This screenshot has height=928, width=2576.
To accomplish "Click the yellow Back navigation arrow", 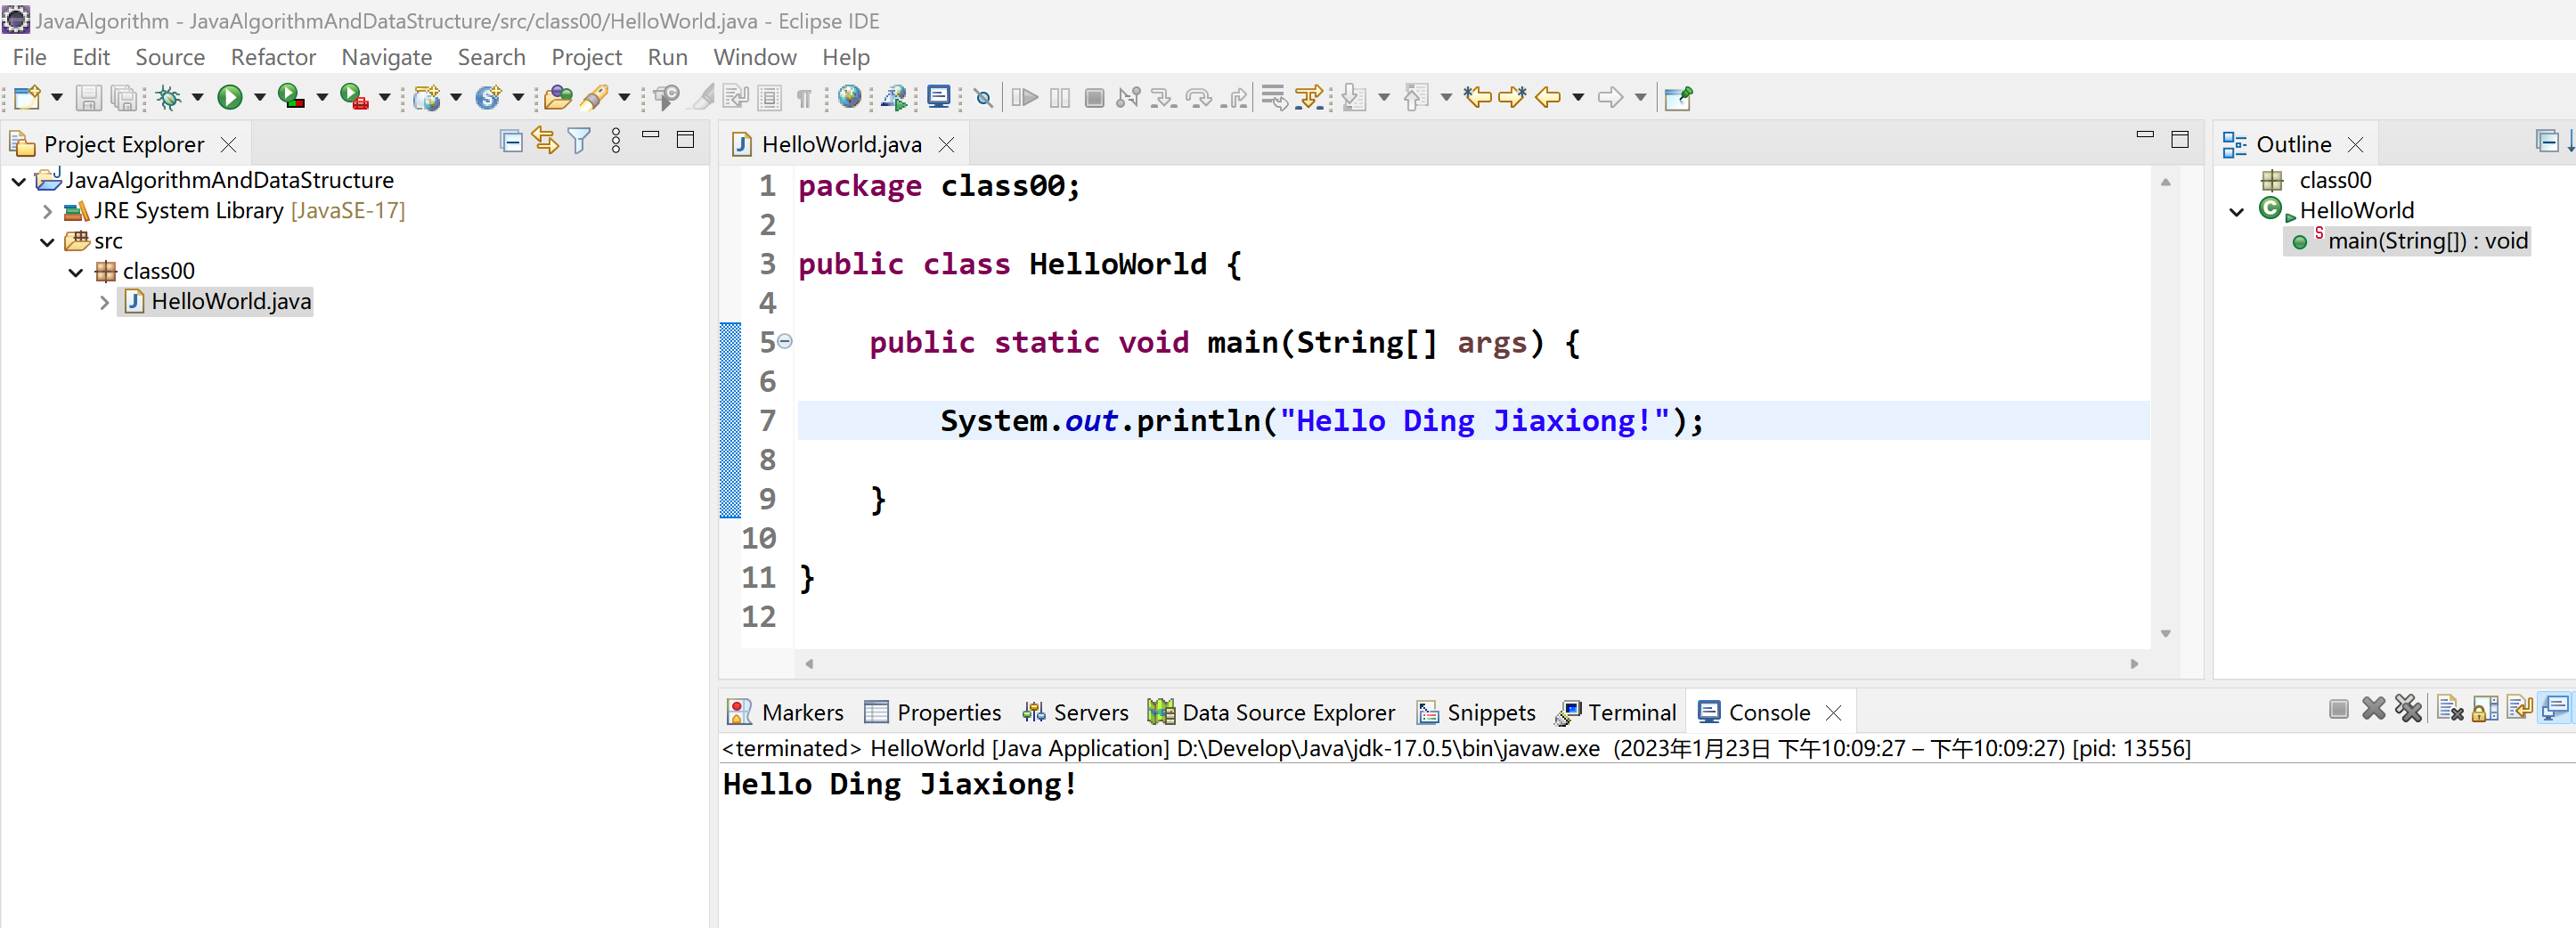I will pos(1548,97).
